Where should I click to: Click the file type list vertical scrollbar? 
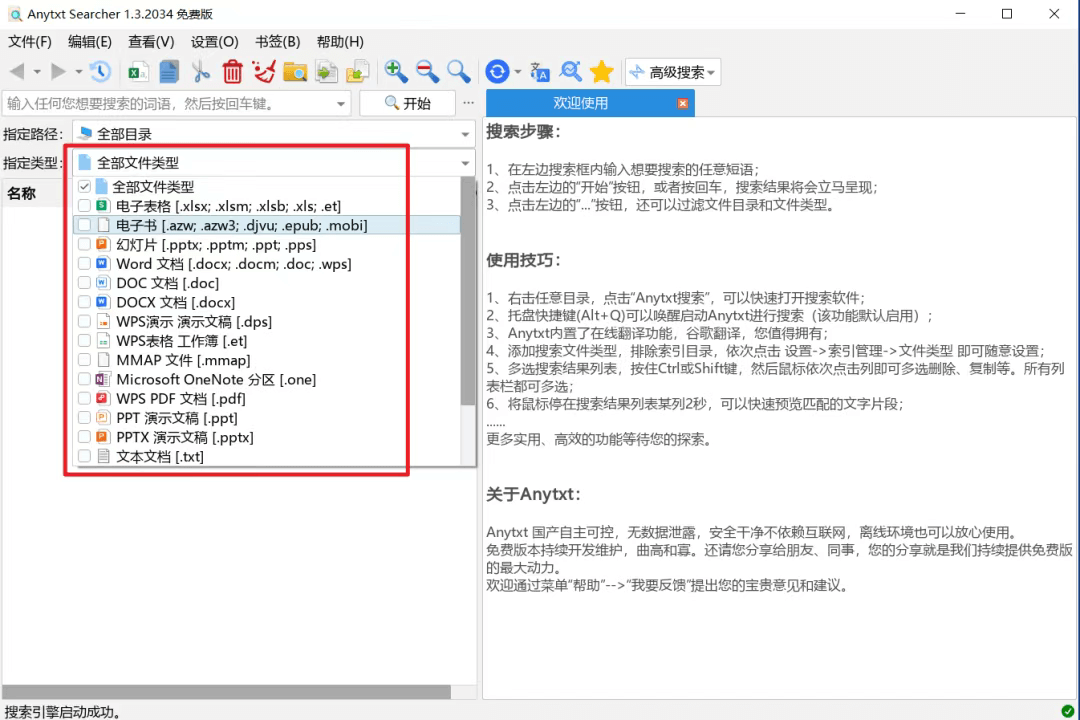[468, 290]
